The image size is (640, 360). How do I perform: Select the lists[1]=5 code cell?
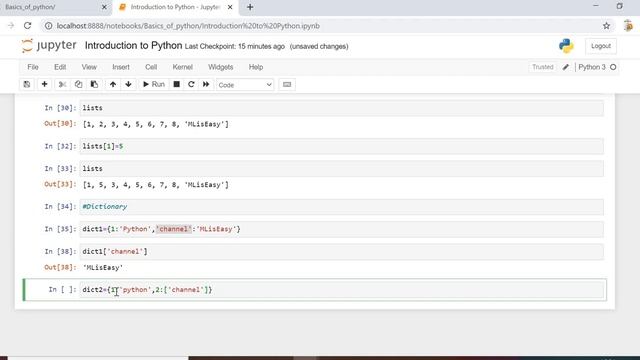click(341, 146)
